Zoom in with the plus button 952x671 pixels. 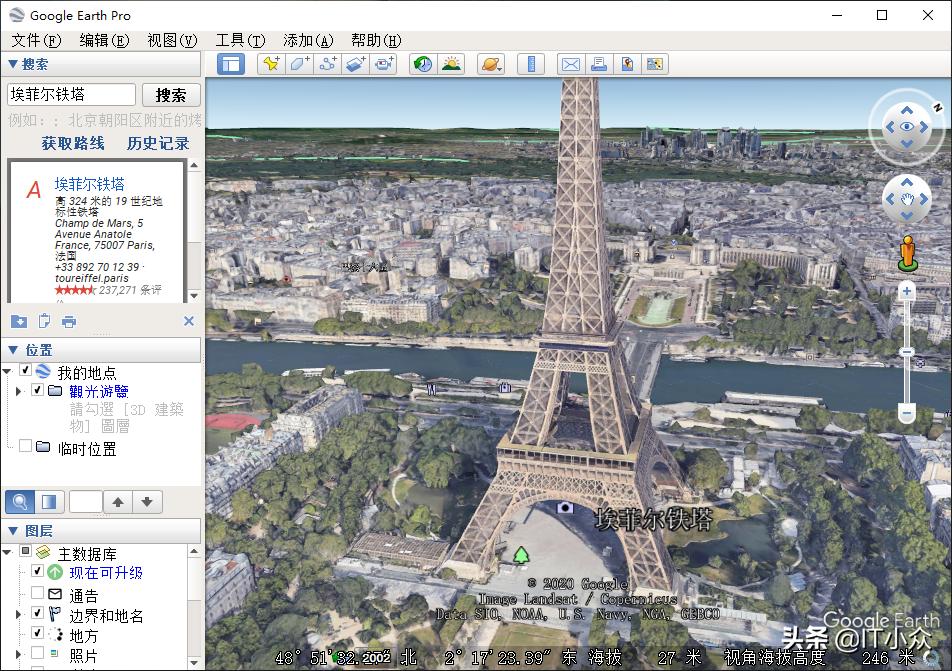906,291
